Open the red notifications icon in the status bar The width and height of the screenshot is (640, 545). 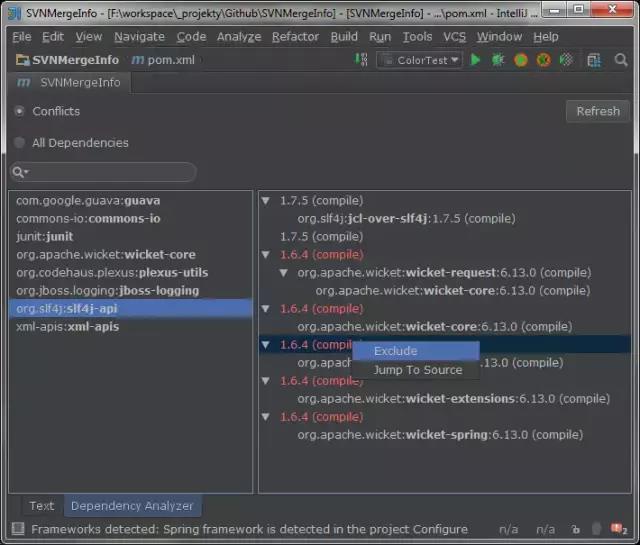pyautogui.click(x=618, y=529)
